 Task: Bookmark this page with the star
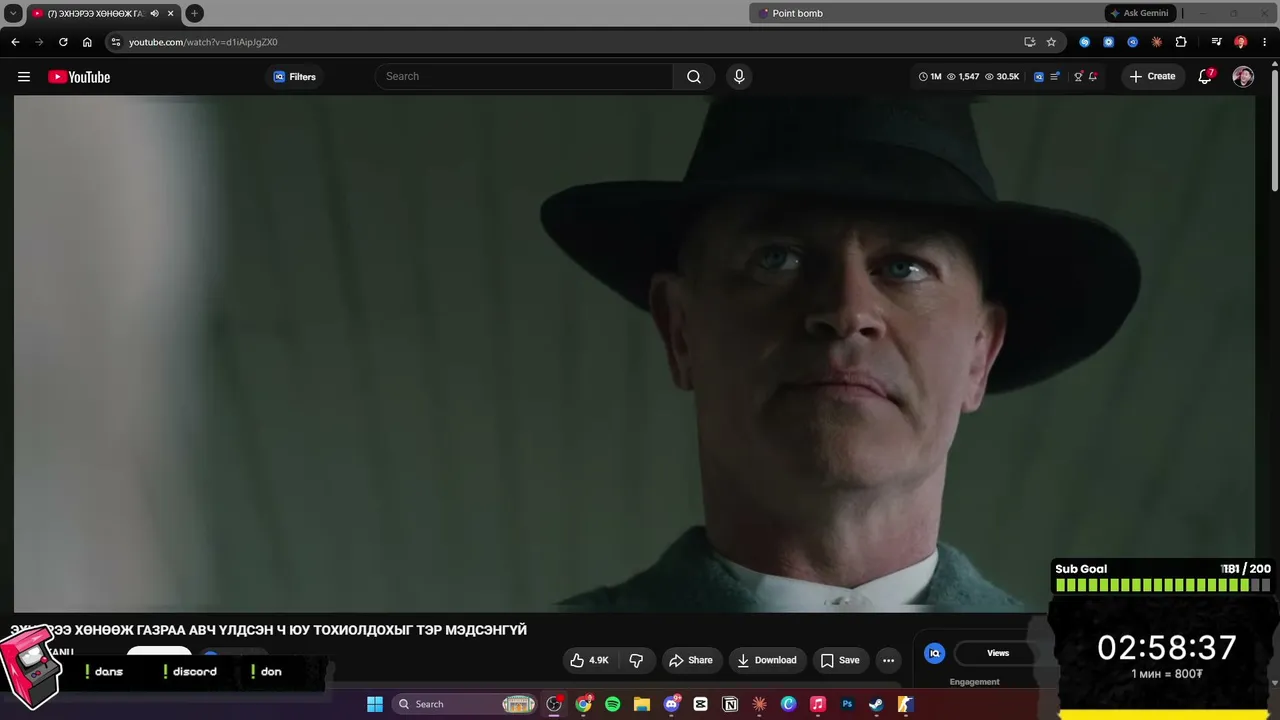click(x=1051, y=42)
